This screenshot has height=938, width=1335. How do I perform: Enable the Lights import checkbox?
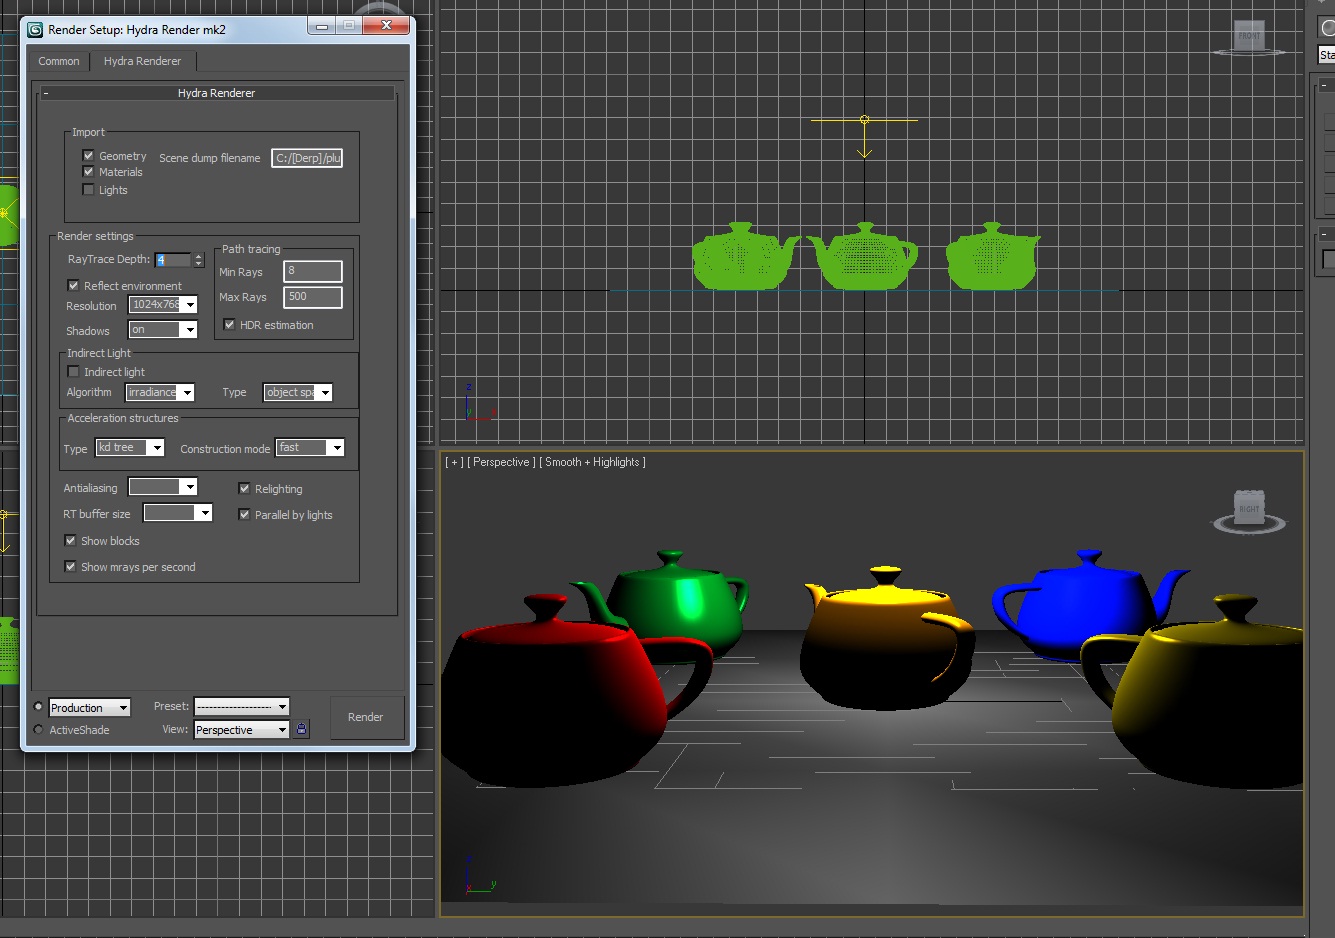coord(88,190)
